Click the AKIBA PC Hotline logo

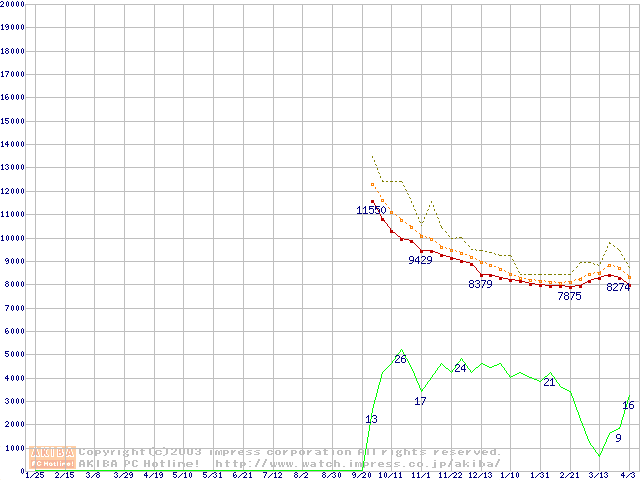click(53, 457)
